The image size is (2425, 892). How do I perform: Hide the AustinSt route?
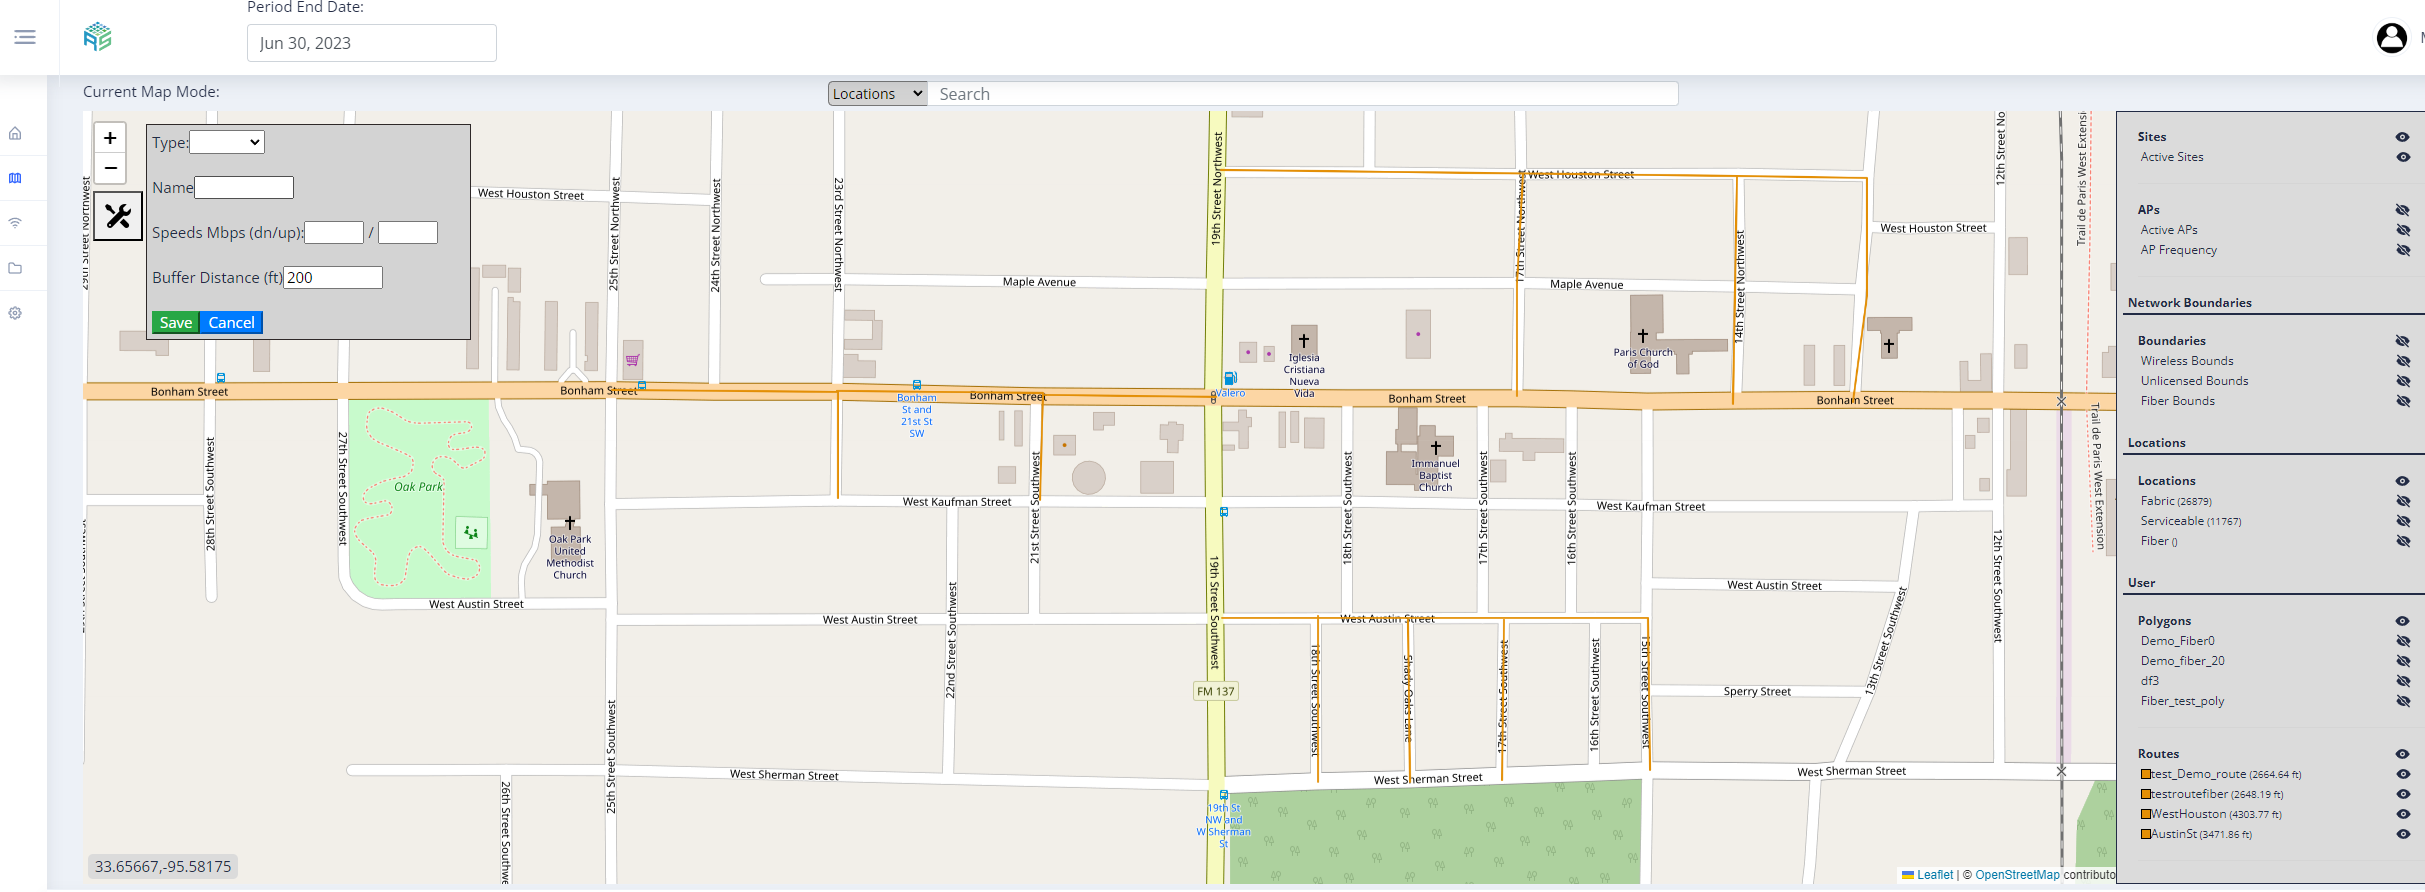click(2402, 834)
